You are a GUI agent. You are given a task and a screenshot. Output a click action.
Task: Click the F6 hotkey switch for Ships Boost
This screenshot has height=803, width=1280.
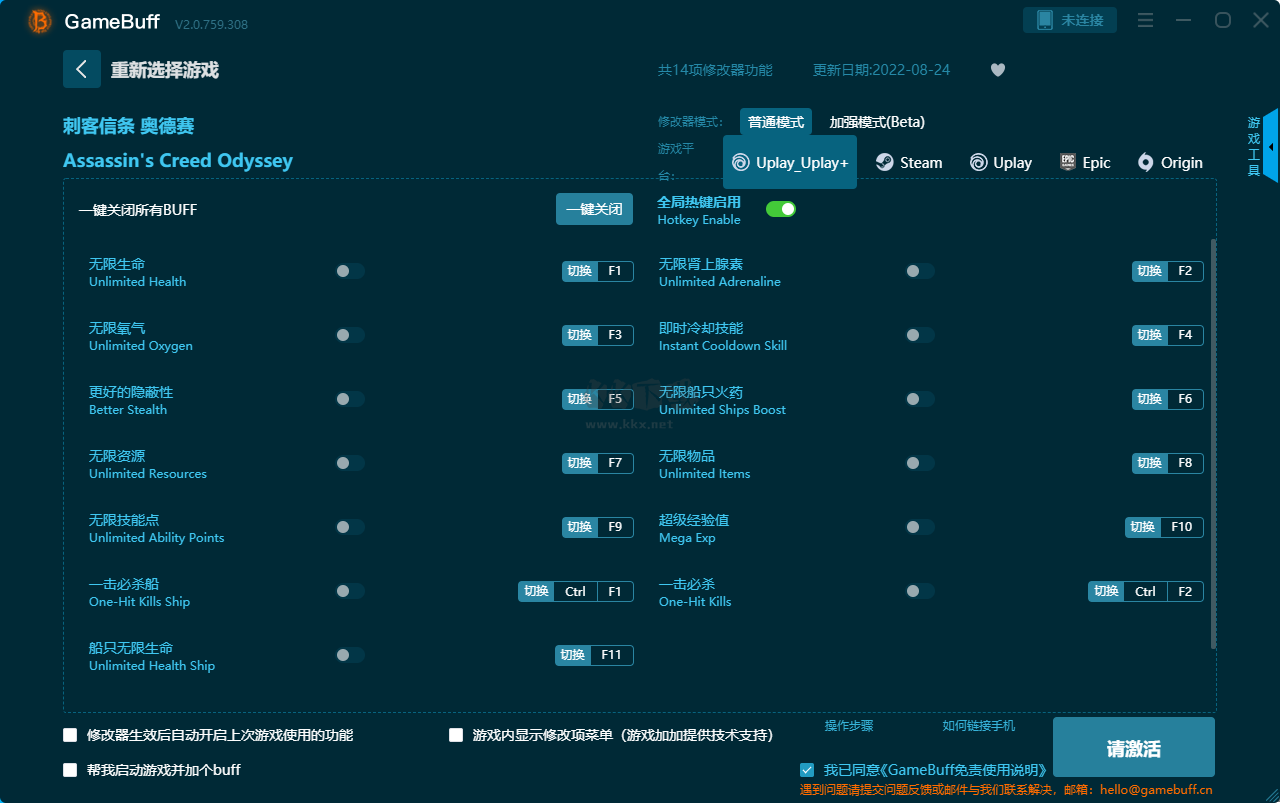pyautogui.click(x=1168, y=399)
